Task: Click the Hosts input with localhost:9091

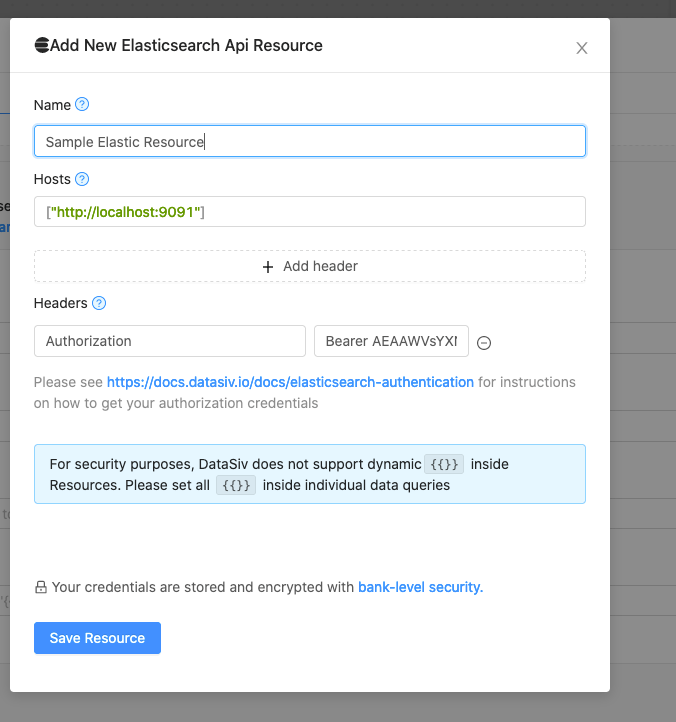Action: pyautogui.click(x=310, y=212)
